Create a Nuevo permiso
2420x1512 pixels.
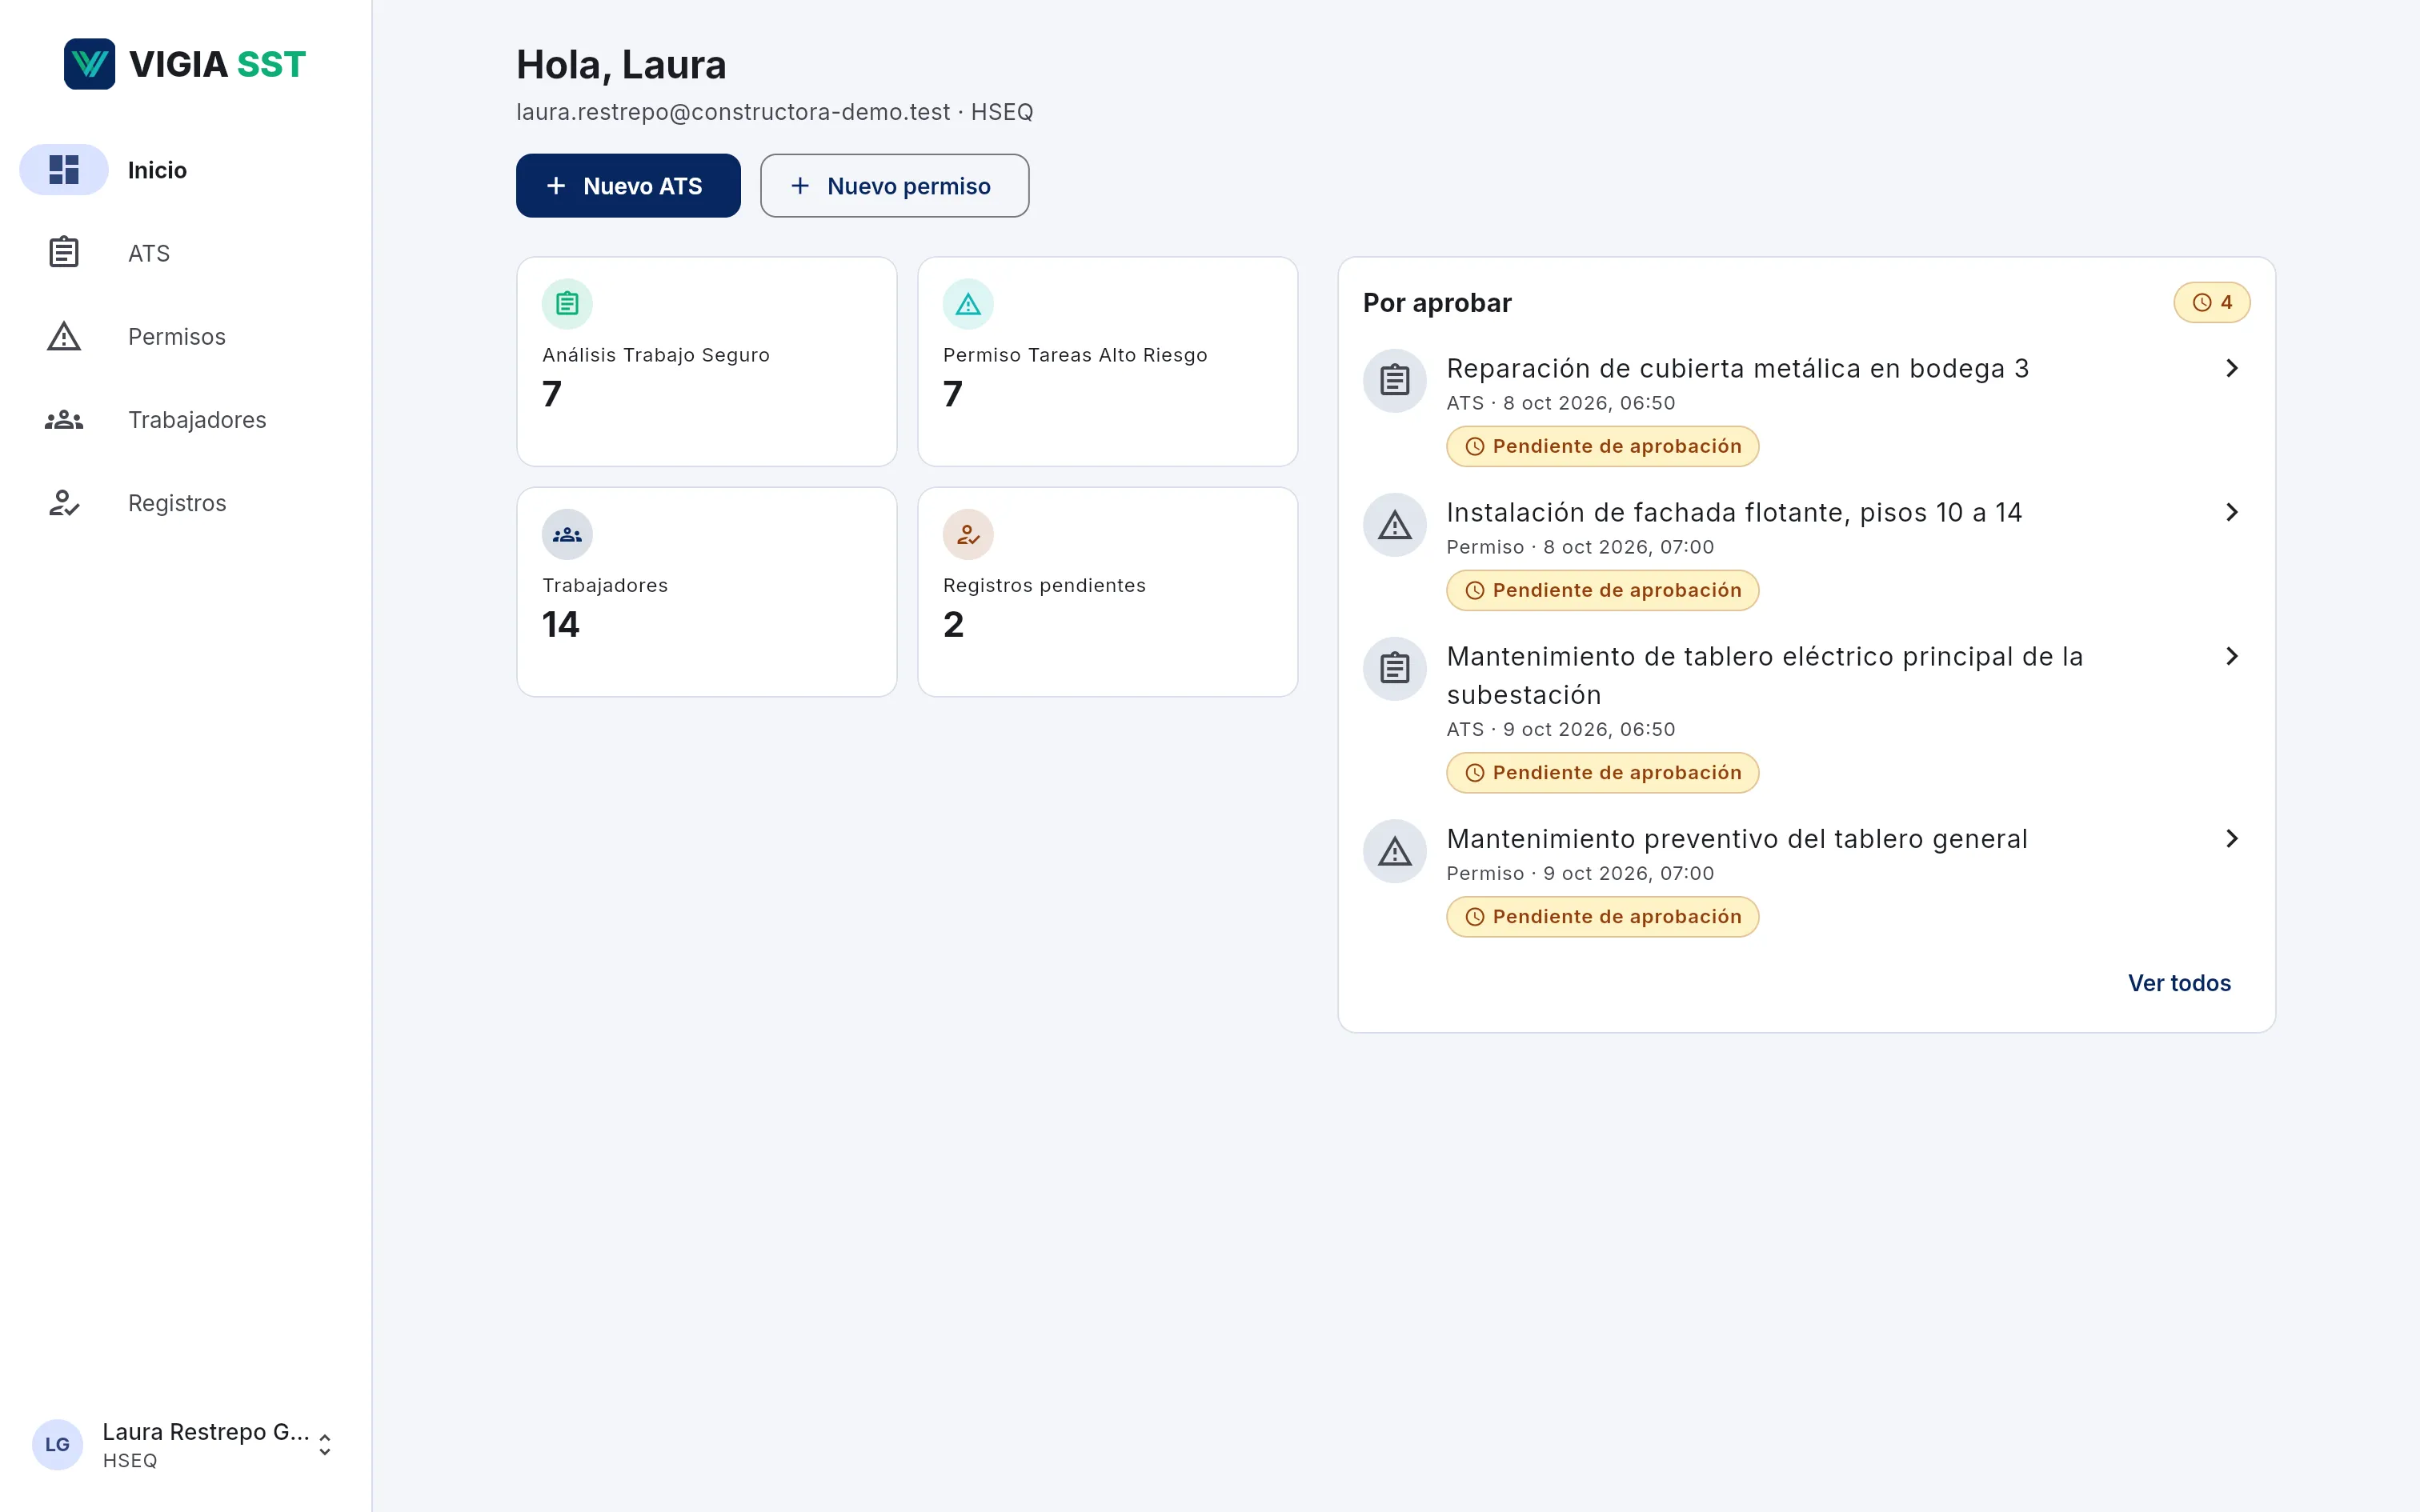(894, 186)
